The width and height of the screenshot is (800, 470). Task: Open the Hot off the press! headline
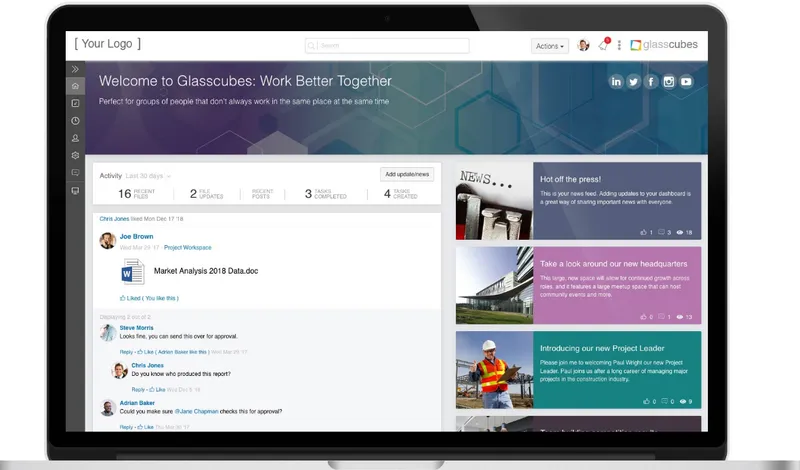[x=570, y=179]
